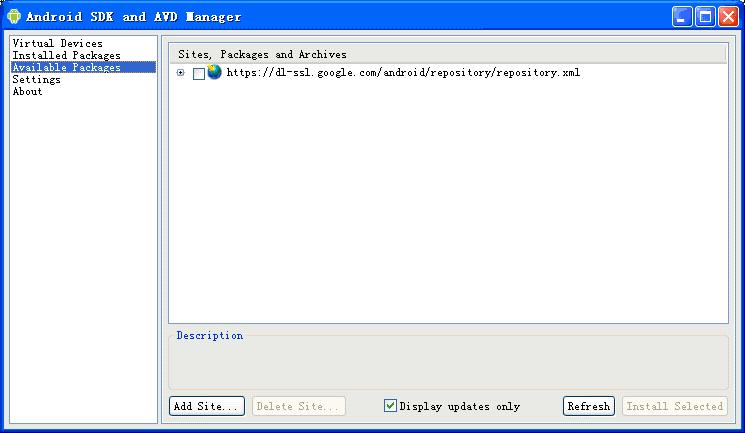Tick the checkbox next to repository.xml site
Viewport: 745px width, 433px height.
[x=199, y=74]
